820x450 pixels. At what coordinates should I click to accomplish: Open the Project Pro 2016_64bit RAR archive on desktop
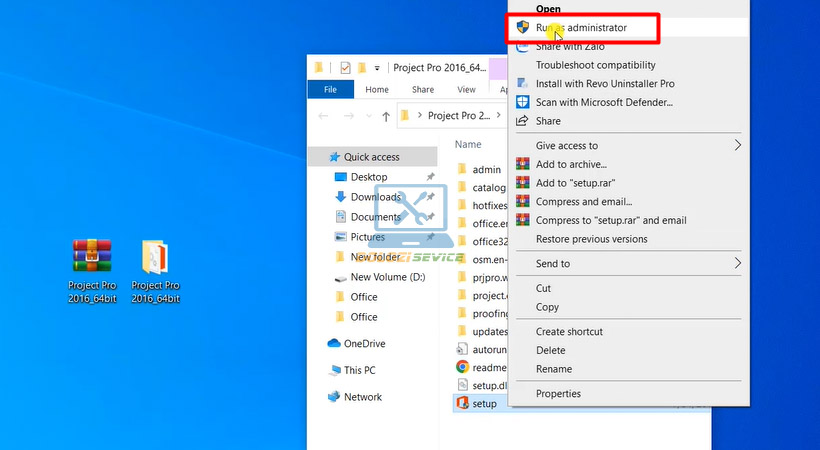click(92, 257)
